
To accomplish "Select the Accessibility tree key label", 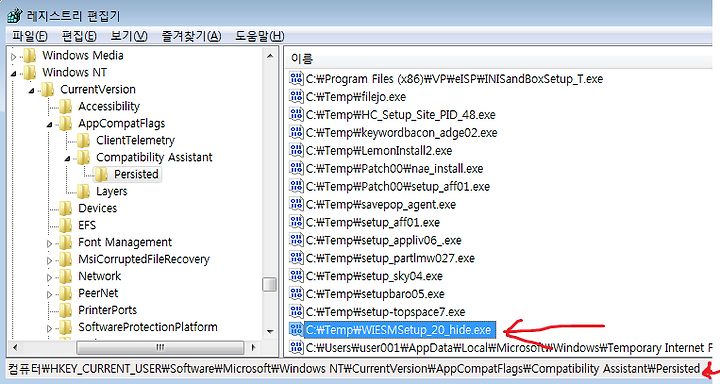I will [x=109, y=107].
